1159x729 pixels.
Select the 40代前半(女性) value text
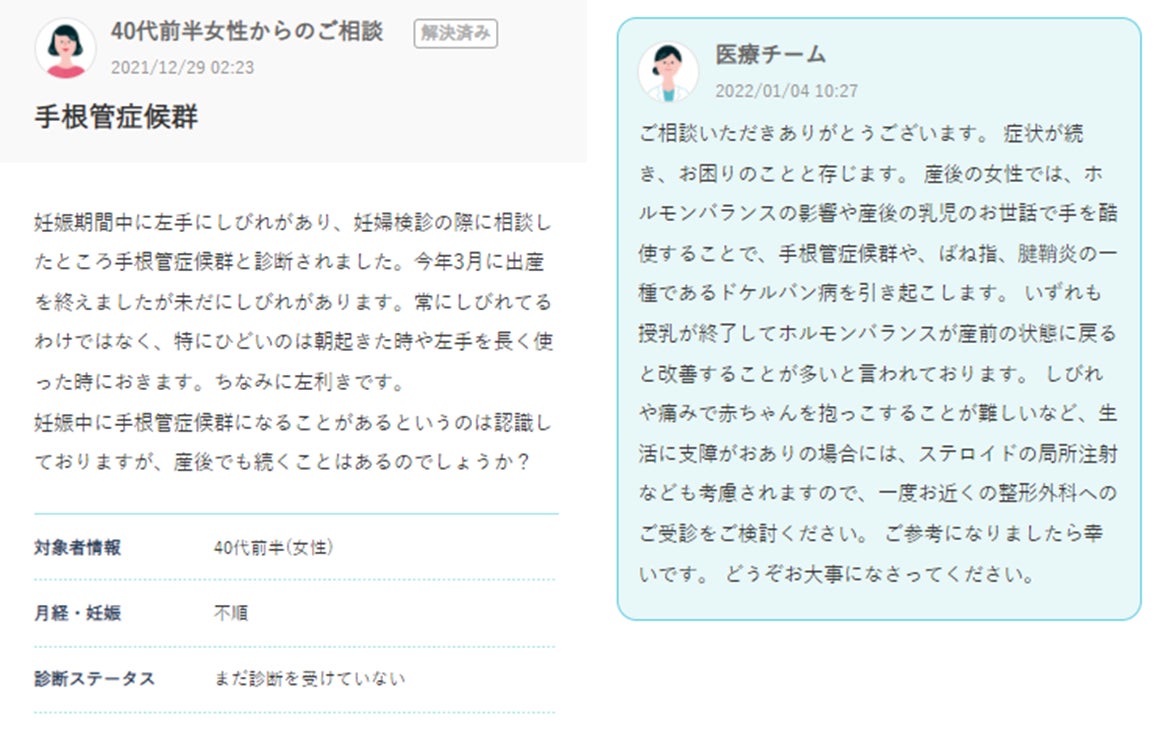coord(273,547)
